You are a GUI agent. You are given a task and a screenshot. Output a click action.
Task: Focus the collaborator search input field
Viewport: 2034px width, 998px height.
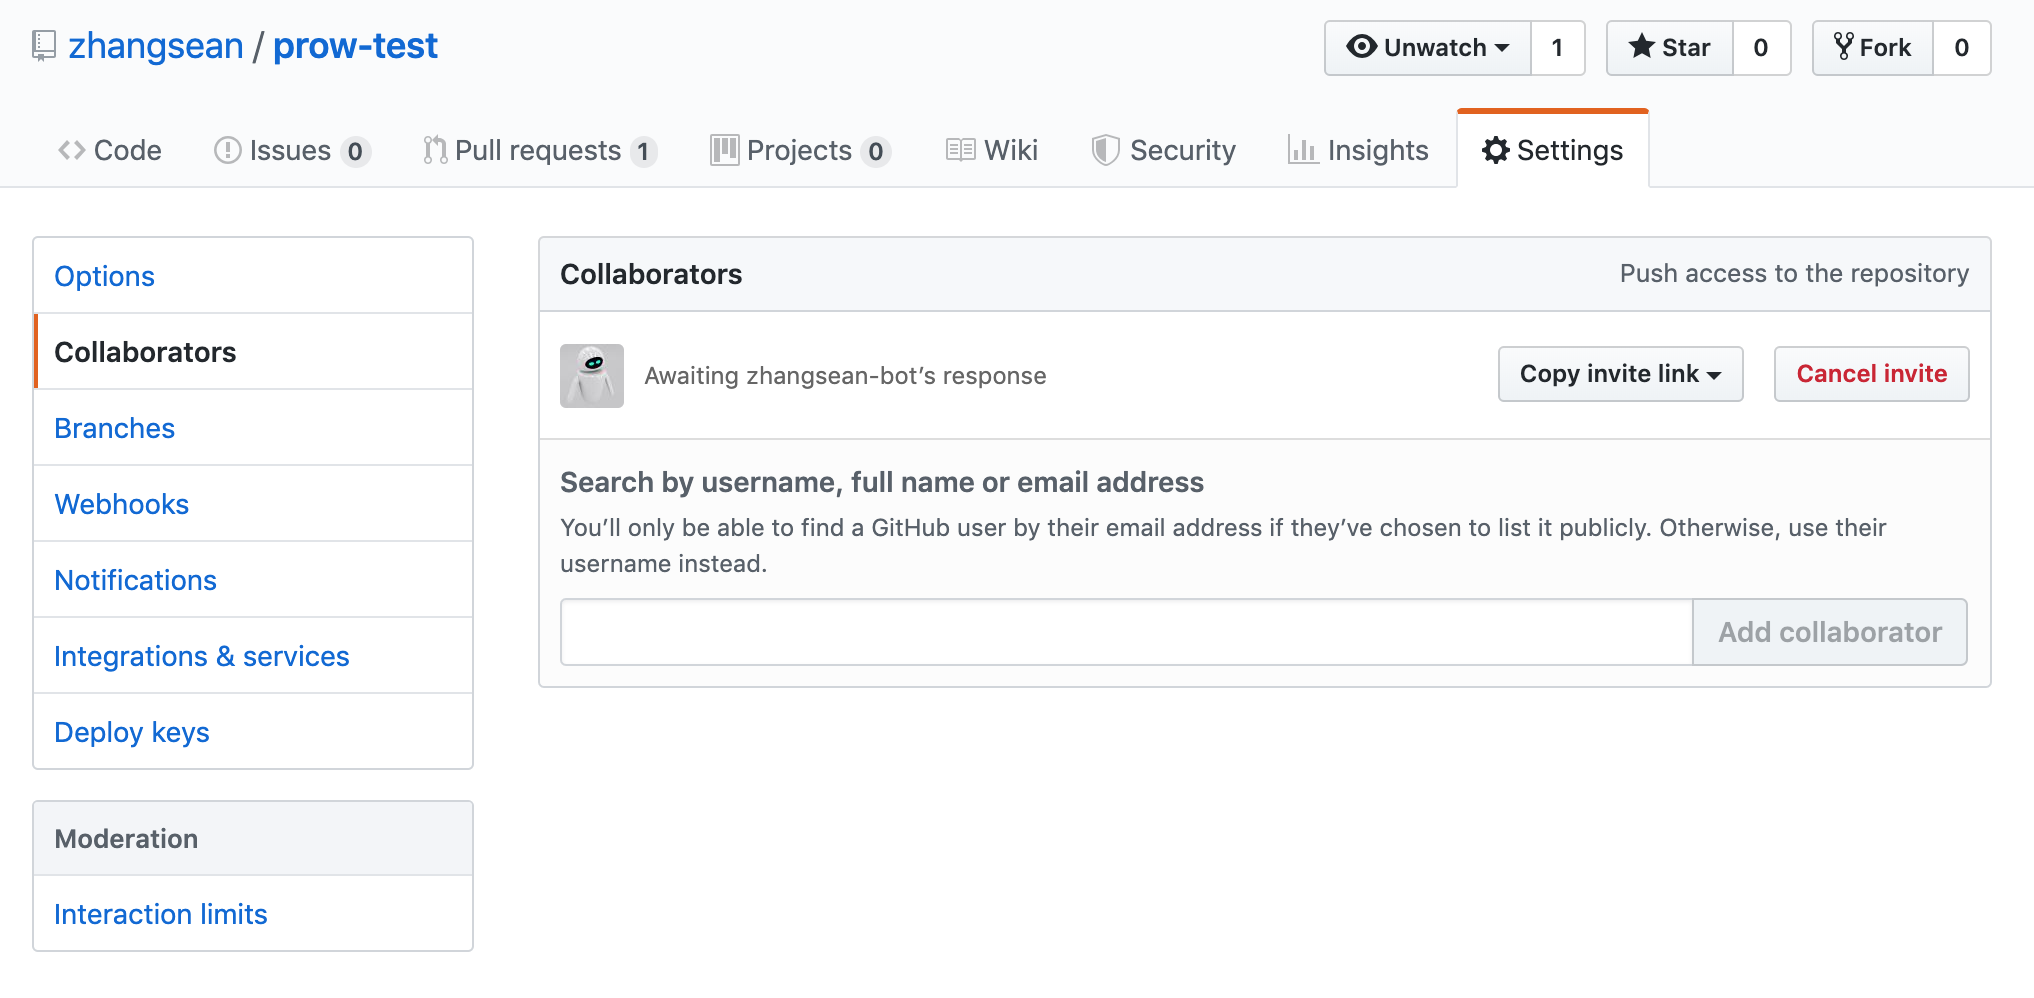1126,632
